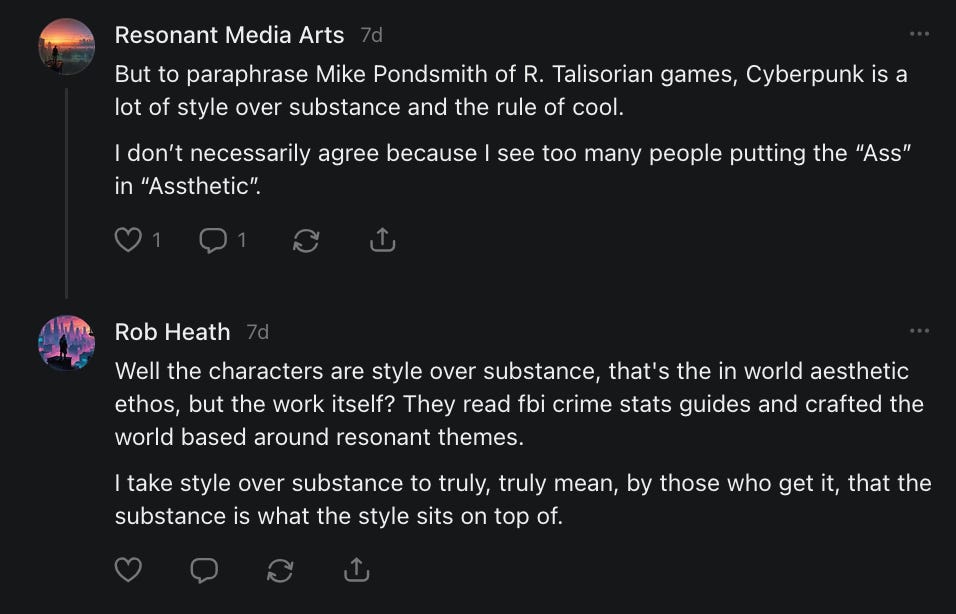956x614 pixels.
Task: Collapse the thread using the vertical line
Action: [67, 190]
